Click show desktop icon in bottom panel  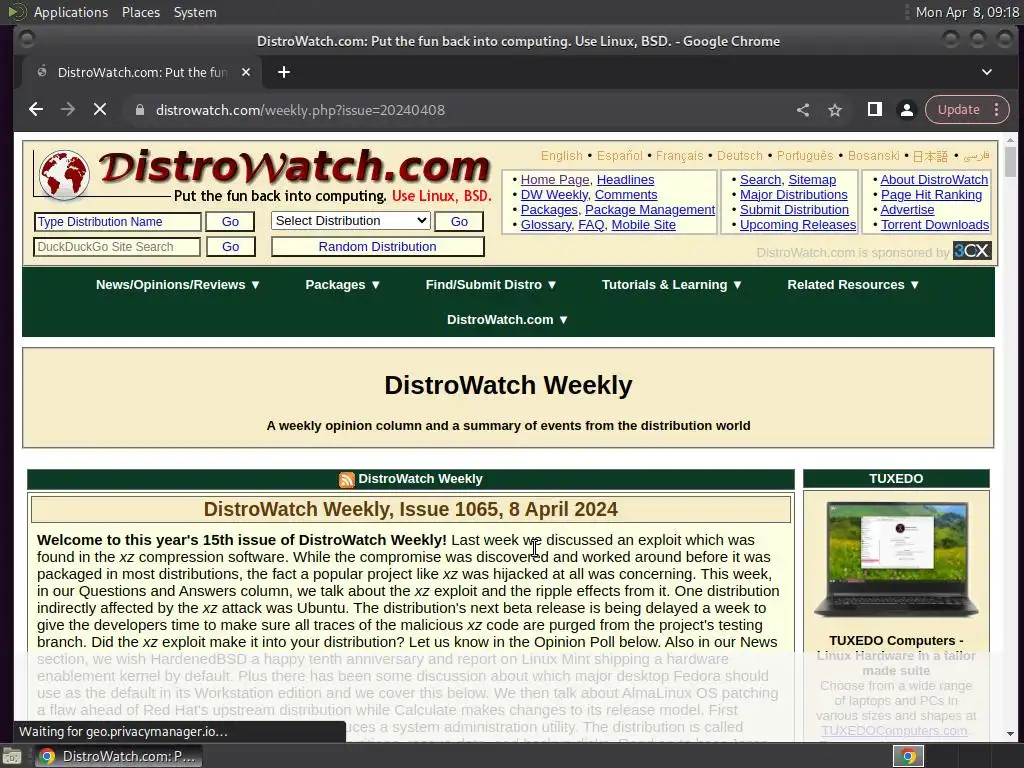pos(12,756)
